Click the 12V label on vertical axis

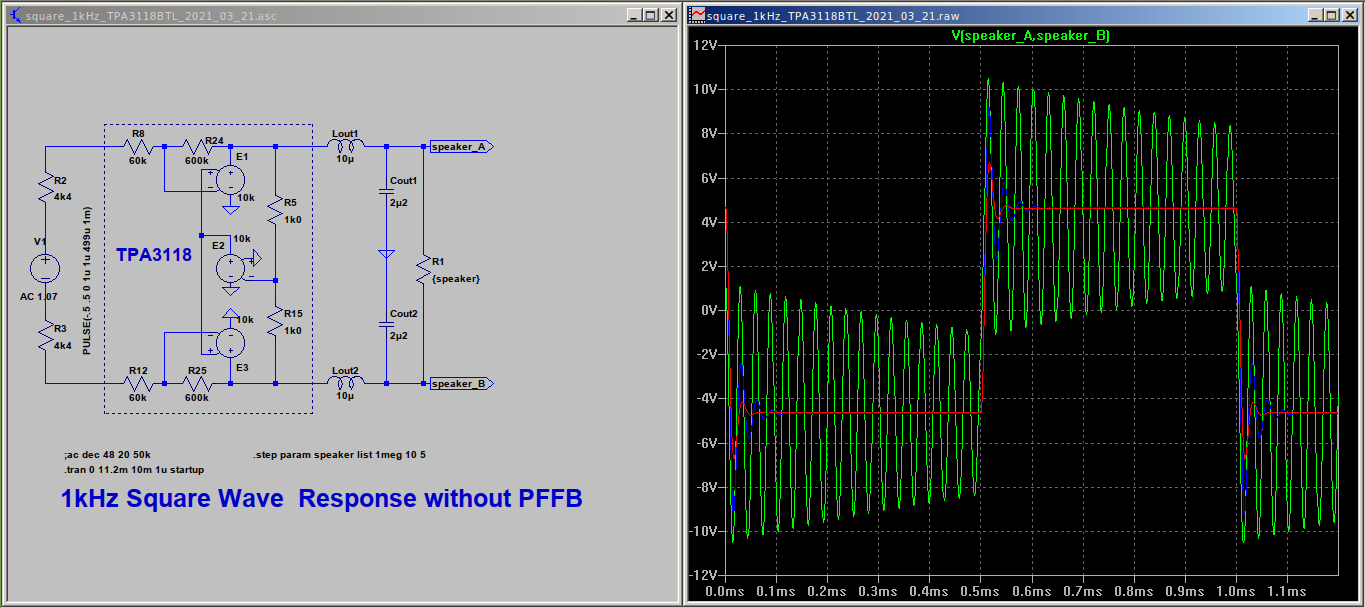click(x=705, y=45)
